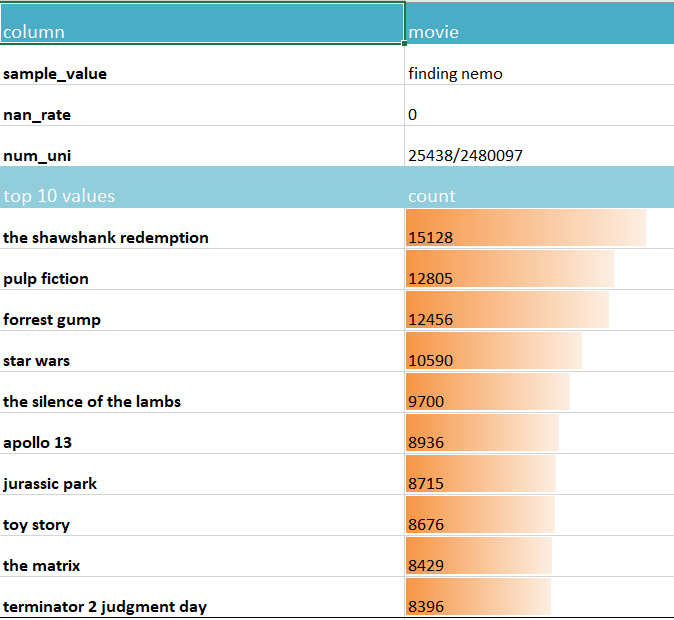
Task: Select the count cell '15128'
Action: (x=539, y=228)
